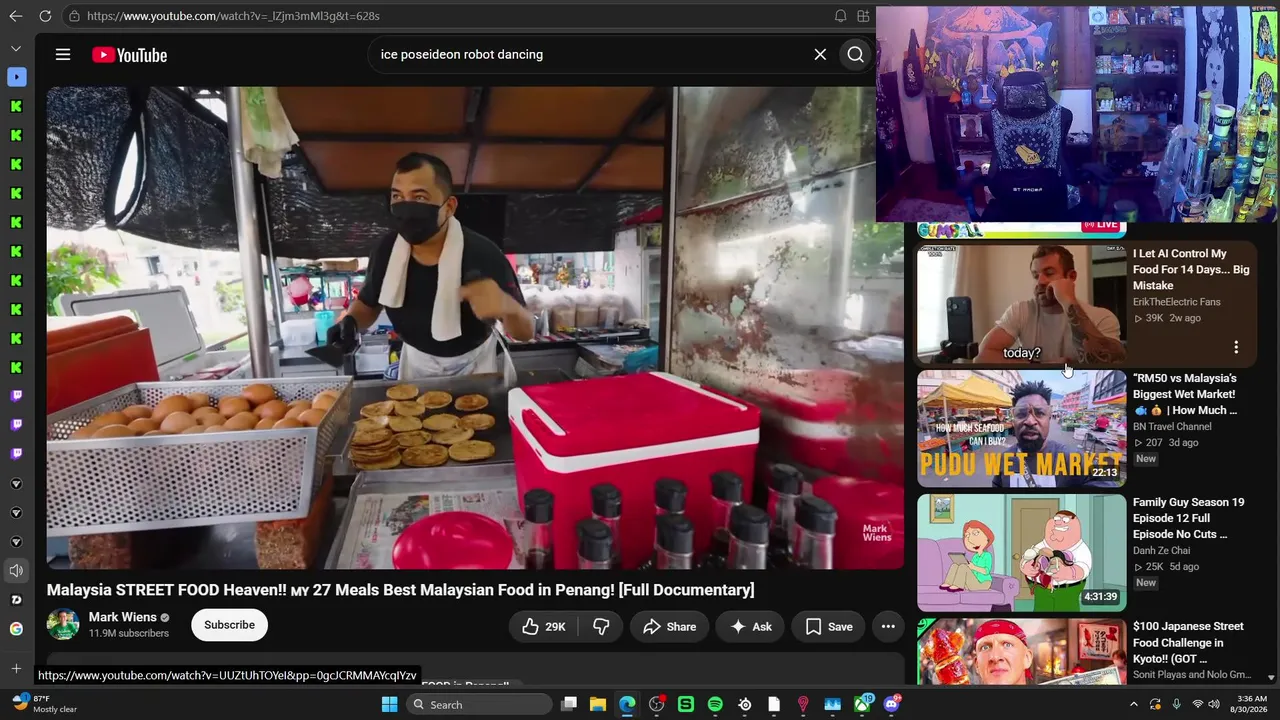Open AI Control My Food video thumbnail

(x=1021, y=304)
